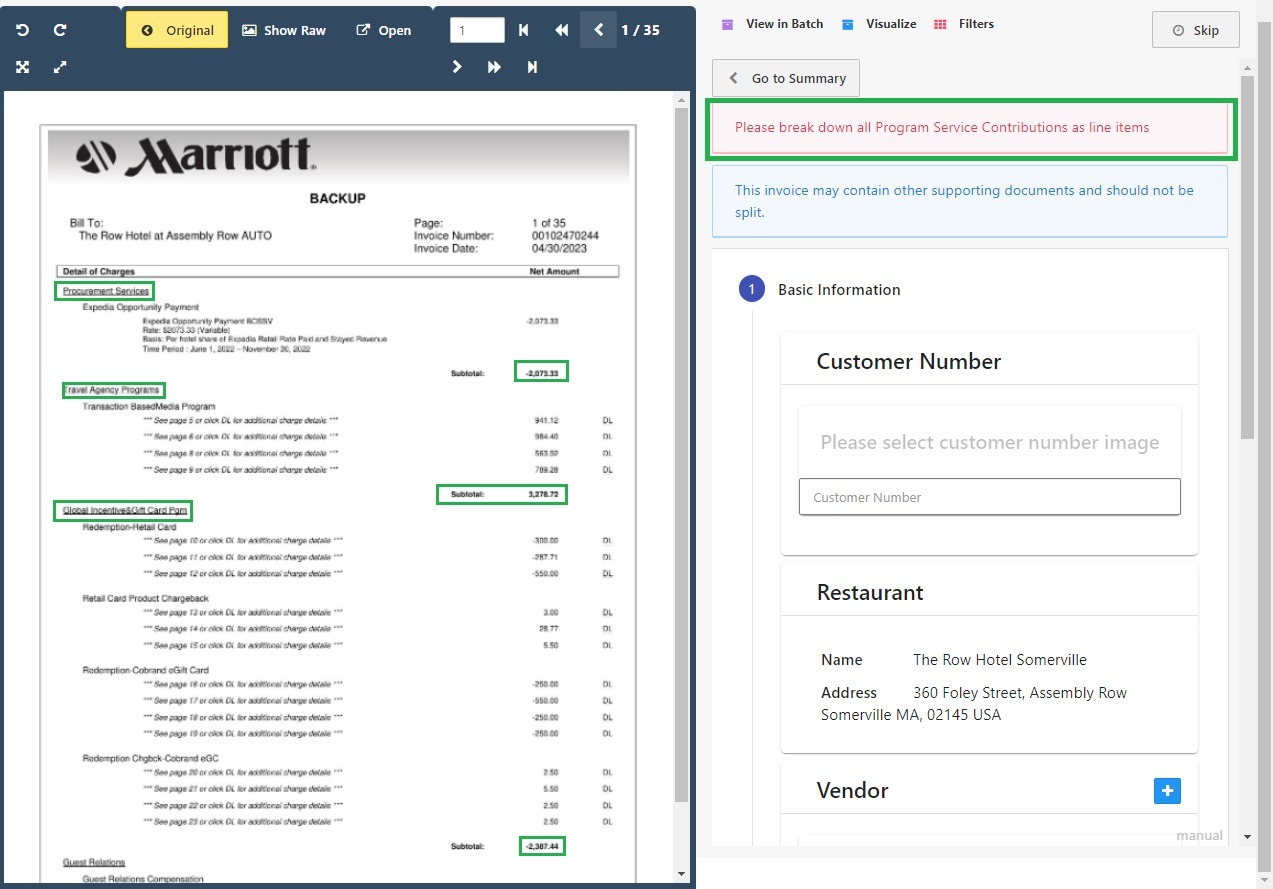Viewport: 1273px width, 889px height.
Task: Click the Redemption-Cobrand eGift Card subheading
Action: (145, 670)
